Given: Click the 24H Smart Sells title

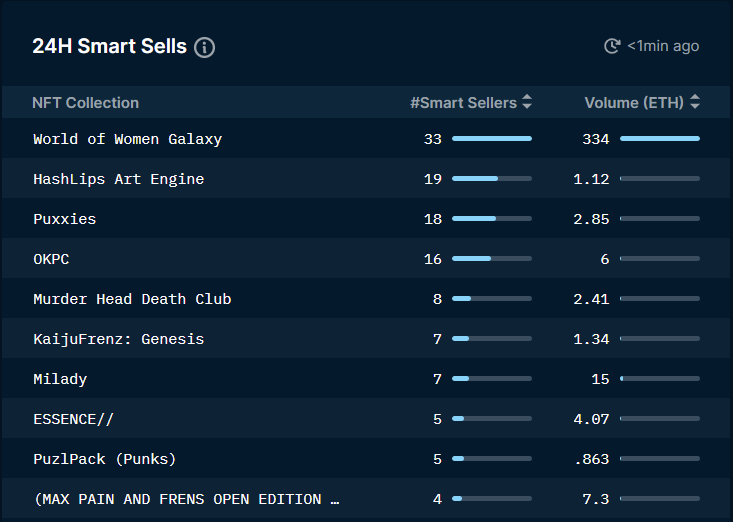Looking at the screenshot, I should [x=109, y=46].
